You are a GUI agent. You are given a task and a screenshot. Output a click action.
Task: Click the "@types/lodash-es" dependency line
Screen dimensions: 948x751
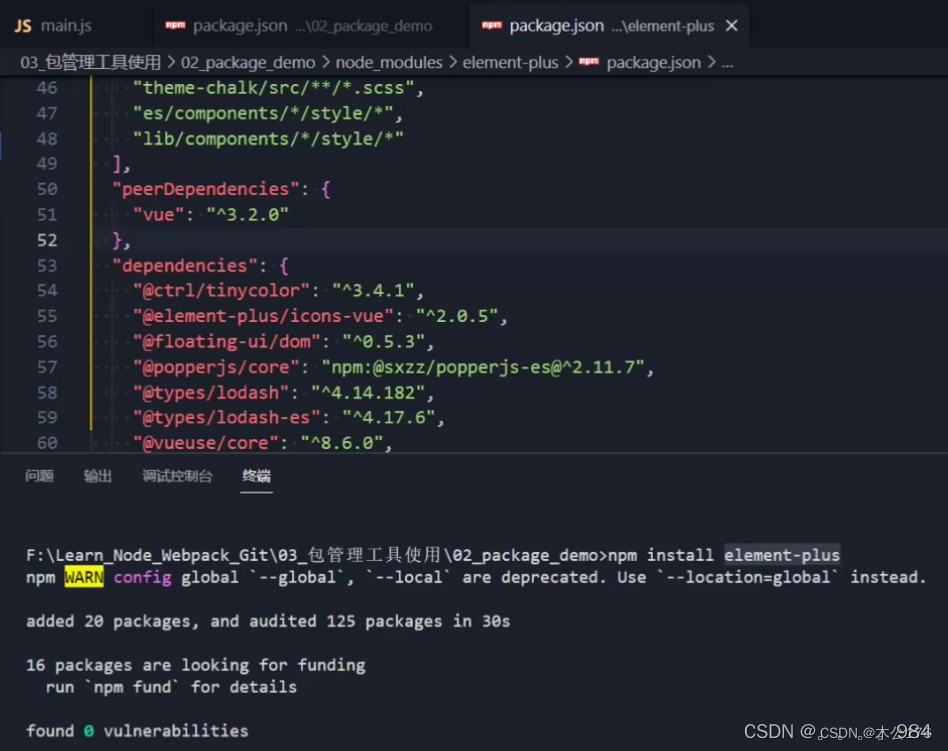click(x=288, y=418)
